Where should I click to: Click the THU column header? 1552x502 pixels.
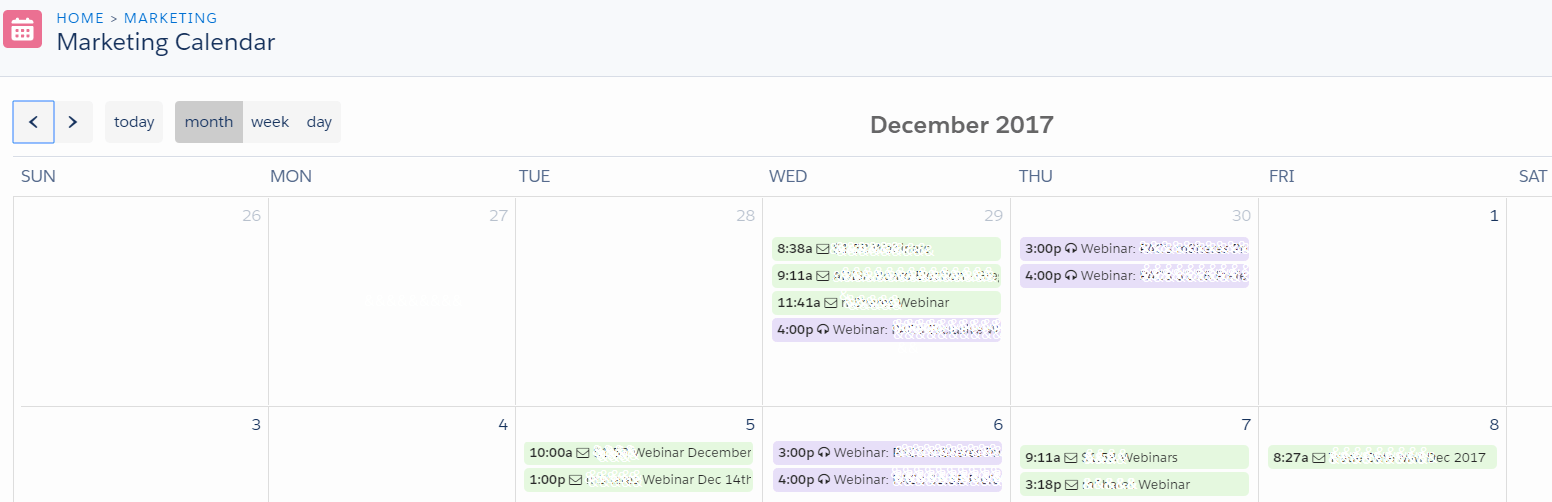point(1037,177)
